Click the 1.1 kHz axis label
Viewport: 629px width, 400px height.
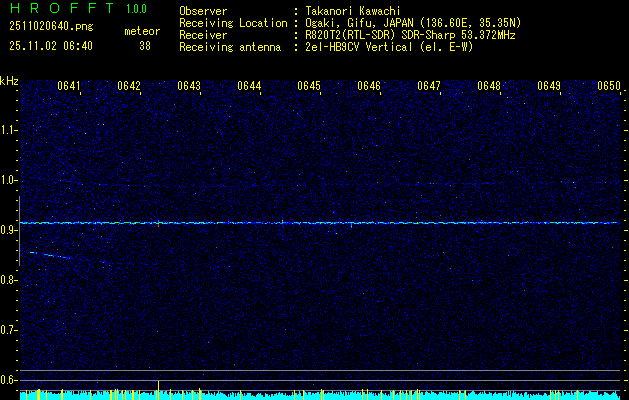(9, 130)
